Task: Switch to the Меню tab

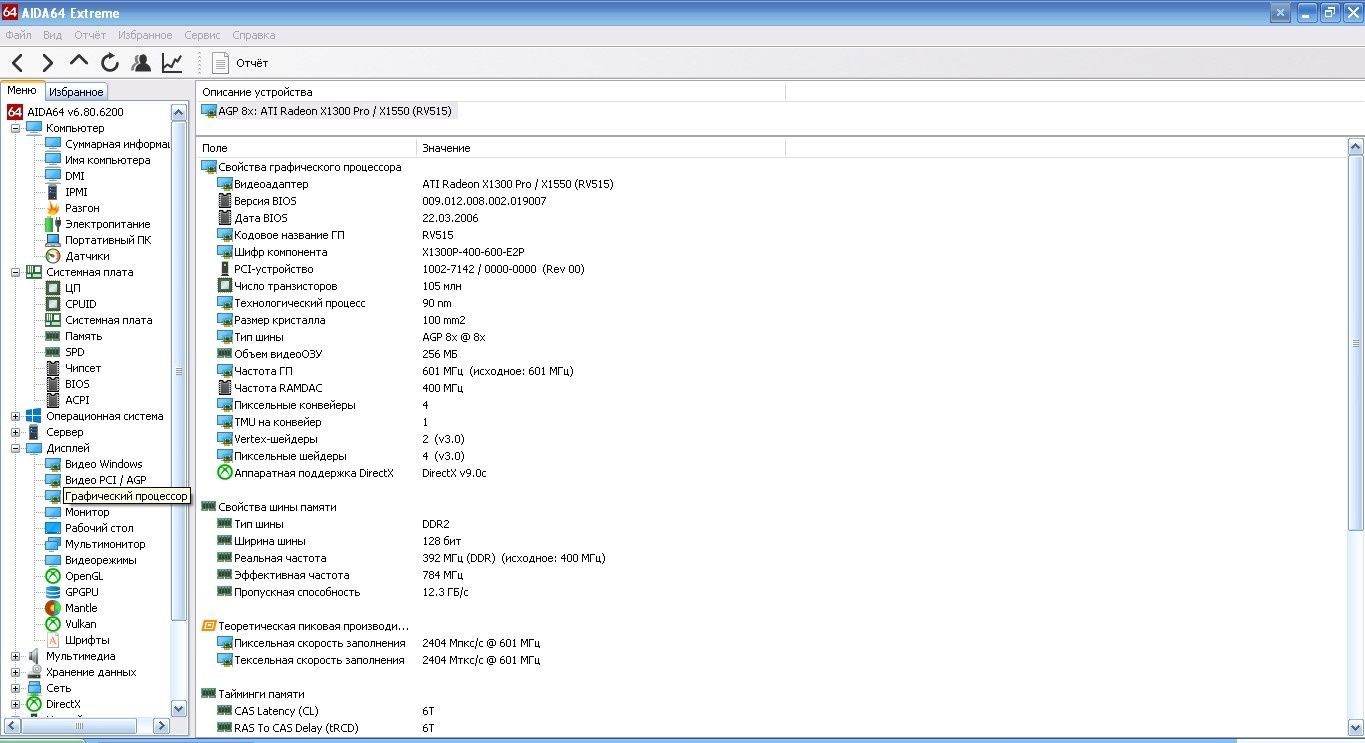Action: click(x=22, y=90)
